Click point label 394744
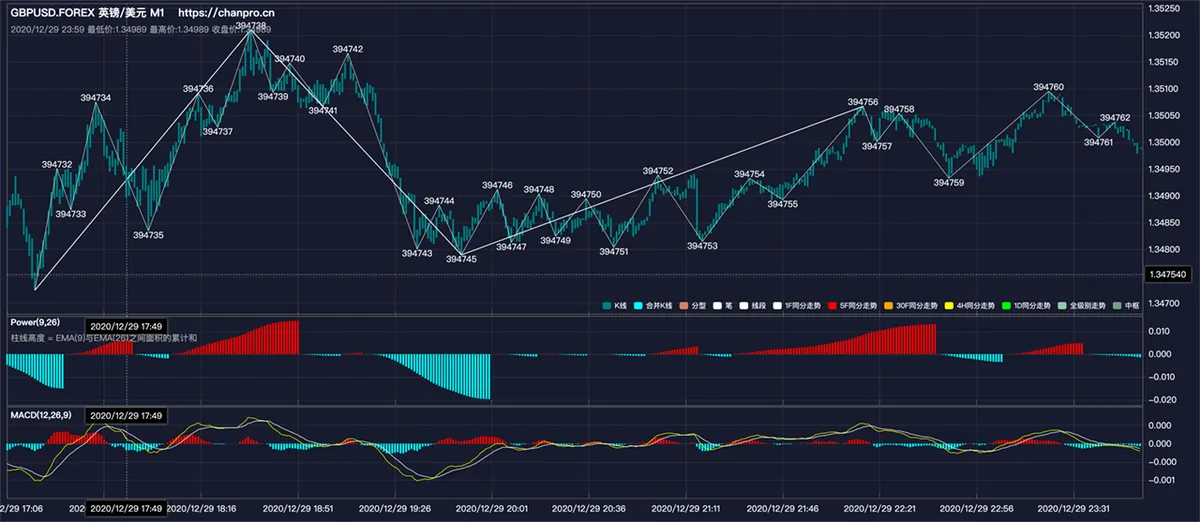Image resolution: width=1200 pixels, height=522 pixels. 439,201
